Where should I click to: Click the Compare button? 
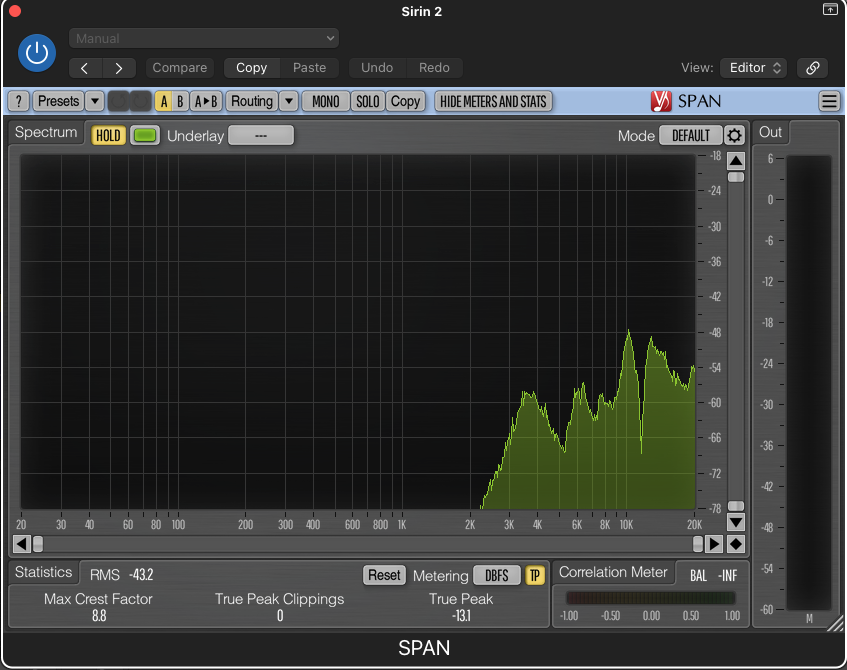click(180, 68)
